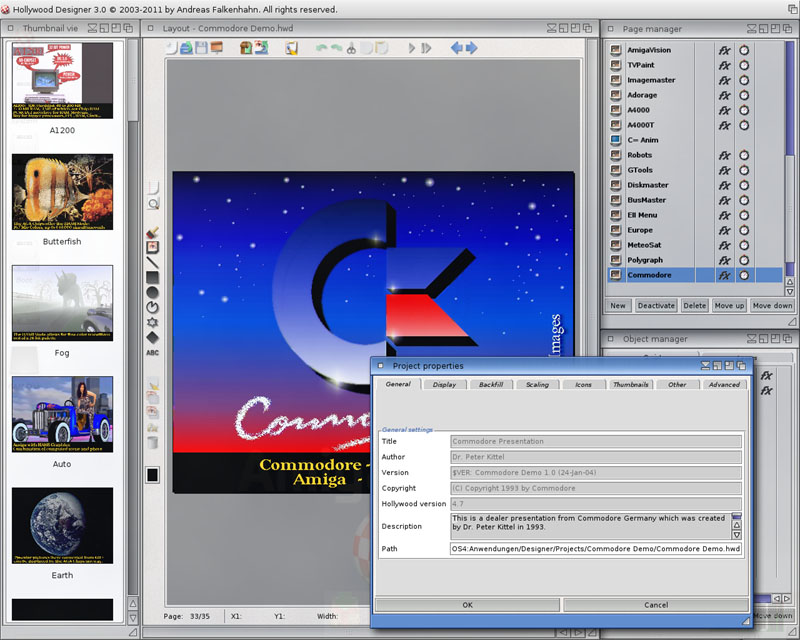Screen dimensions: 800x640
Task: Select the insert picture tool
Action: 153,248
